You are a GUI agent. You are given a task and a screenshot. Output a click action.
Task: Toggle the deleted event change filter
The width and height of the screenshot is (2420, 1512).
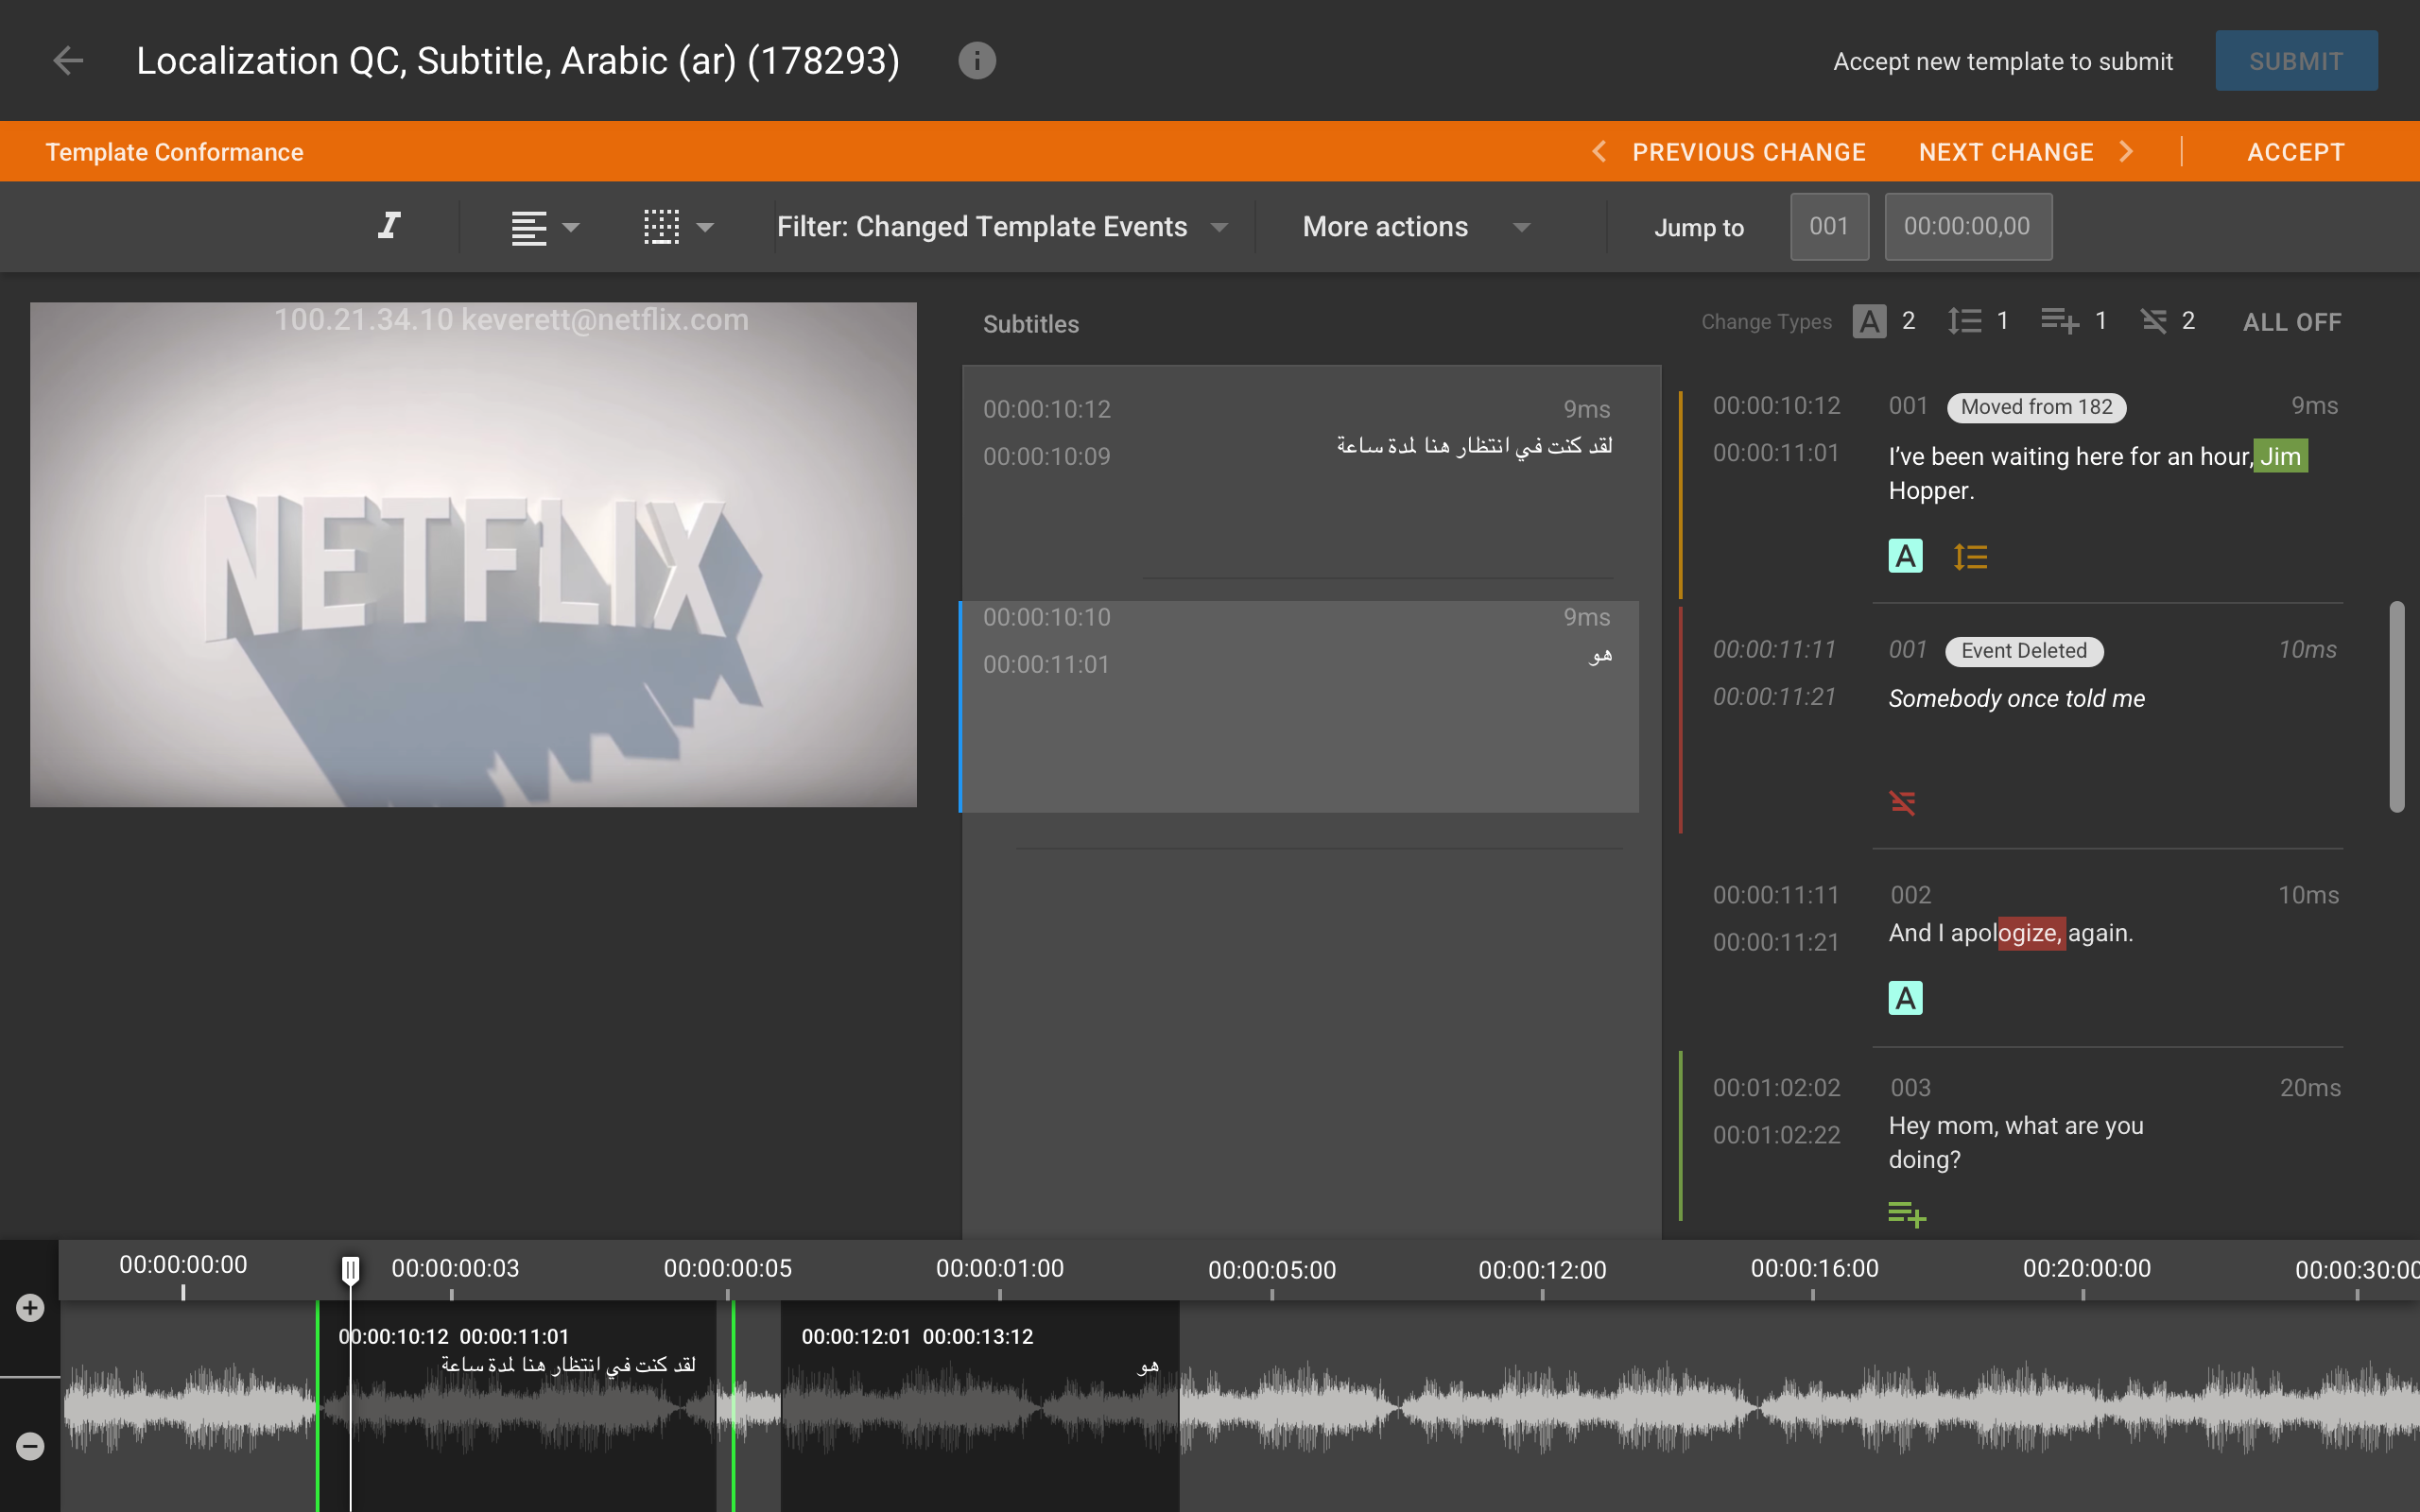pos(2153,321)
